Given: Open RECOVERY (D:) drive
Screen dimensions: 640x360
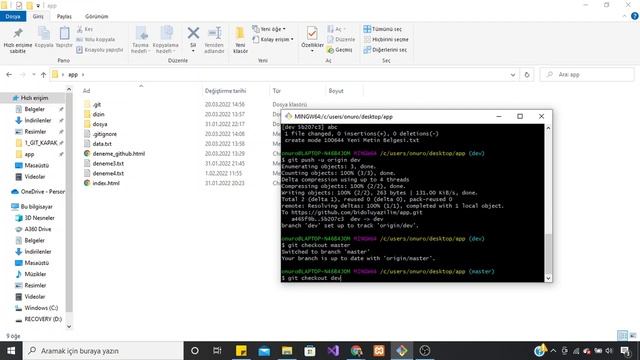Looking at the screenshot, I should coord(43,319).
